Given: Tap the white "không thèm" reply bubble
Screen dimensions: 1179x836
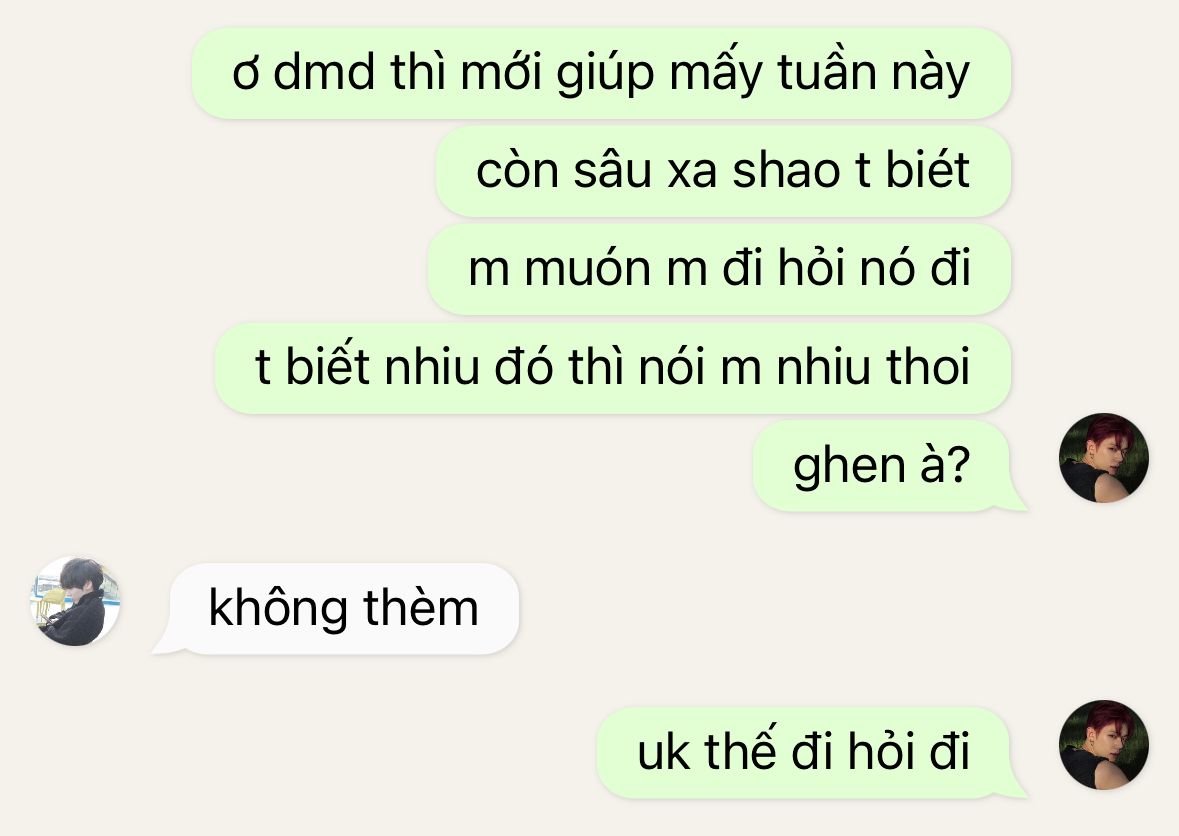Looking at the screenshot, I should tap(335, 609).
